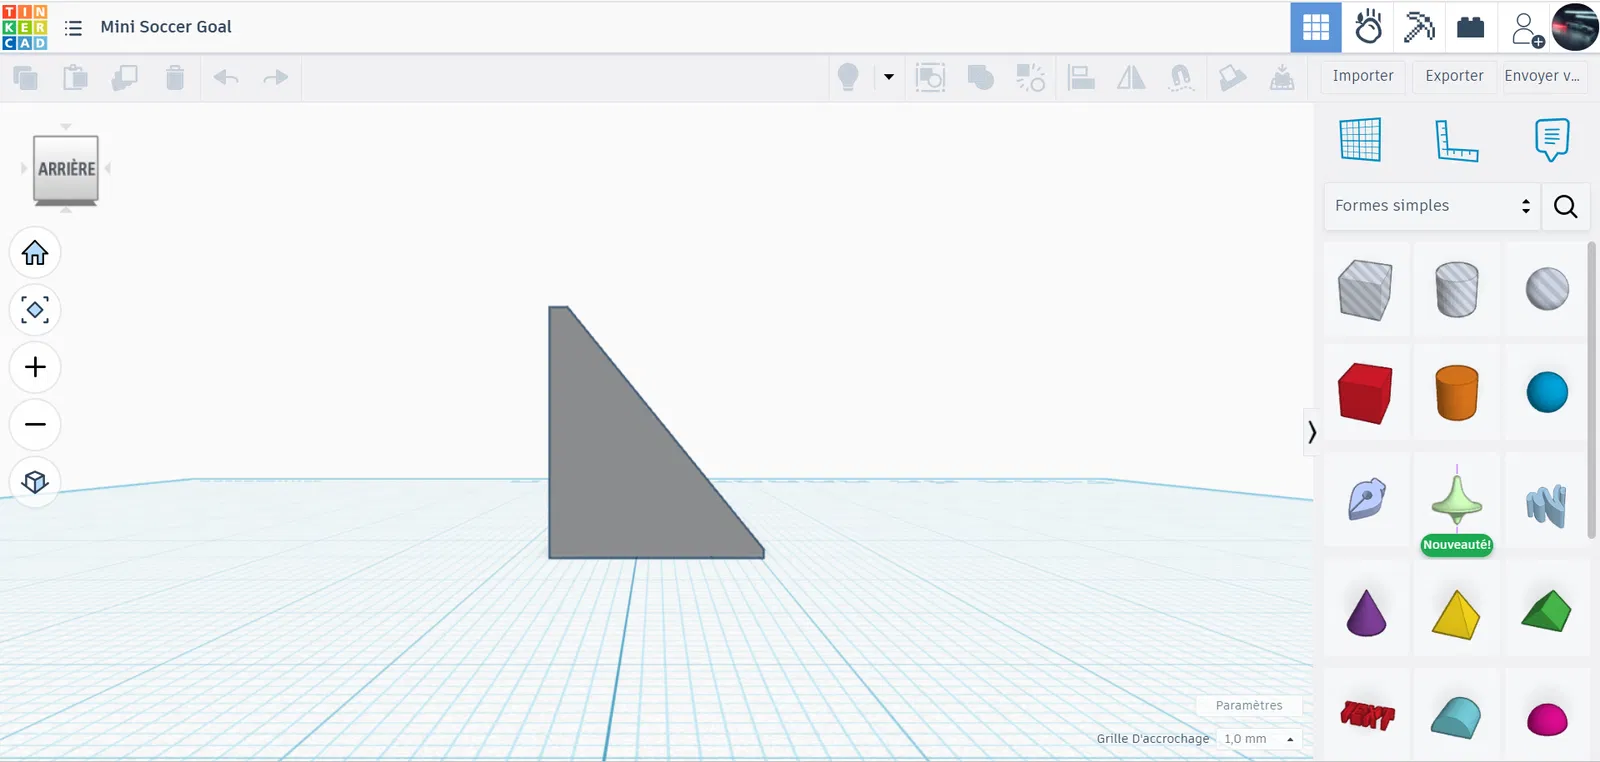Click the ARRIÈRE face of the view cube
Screen dimensions: 1600x762
[66, 168]
